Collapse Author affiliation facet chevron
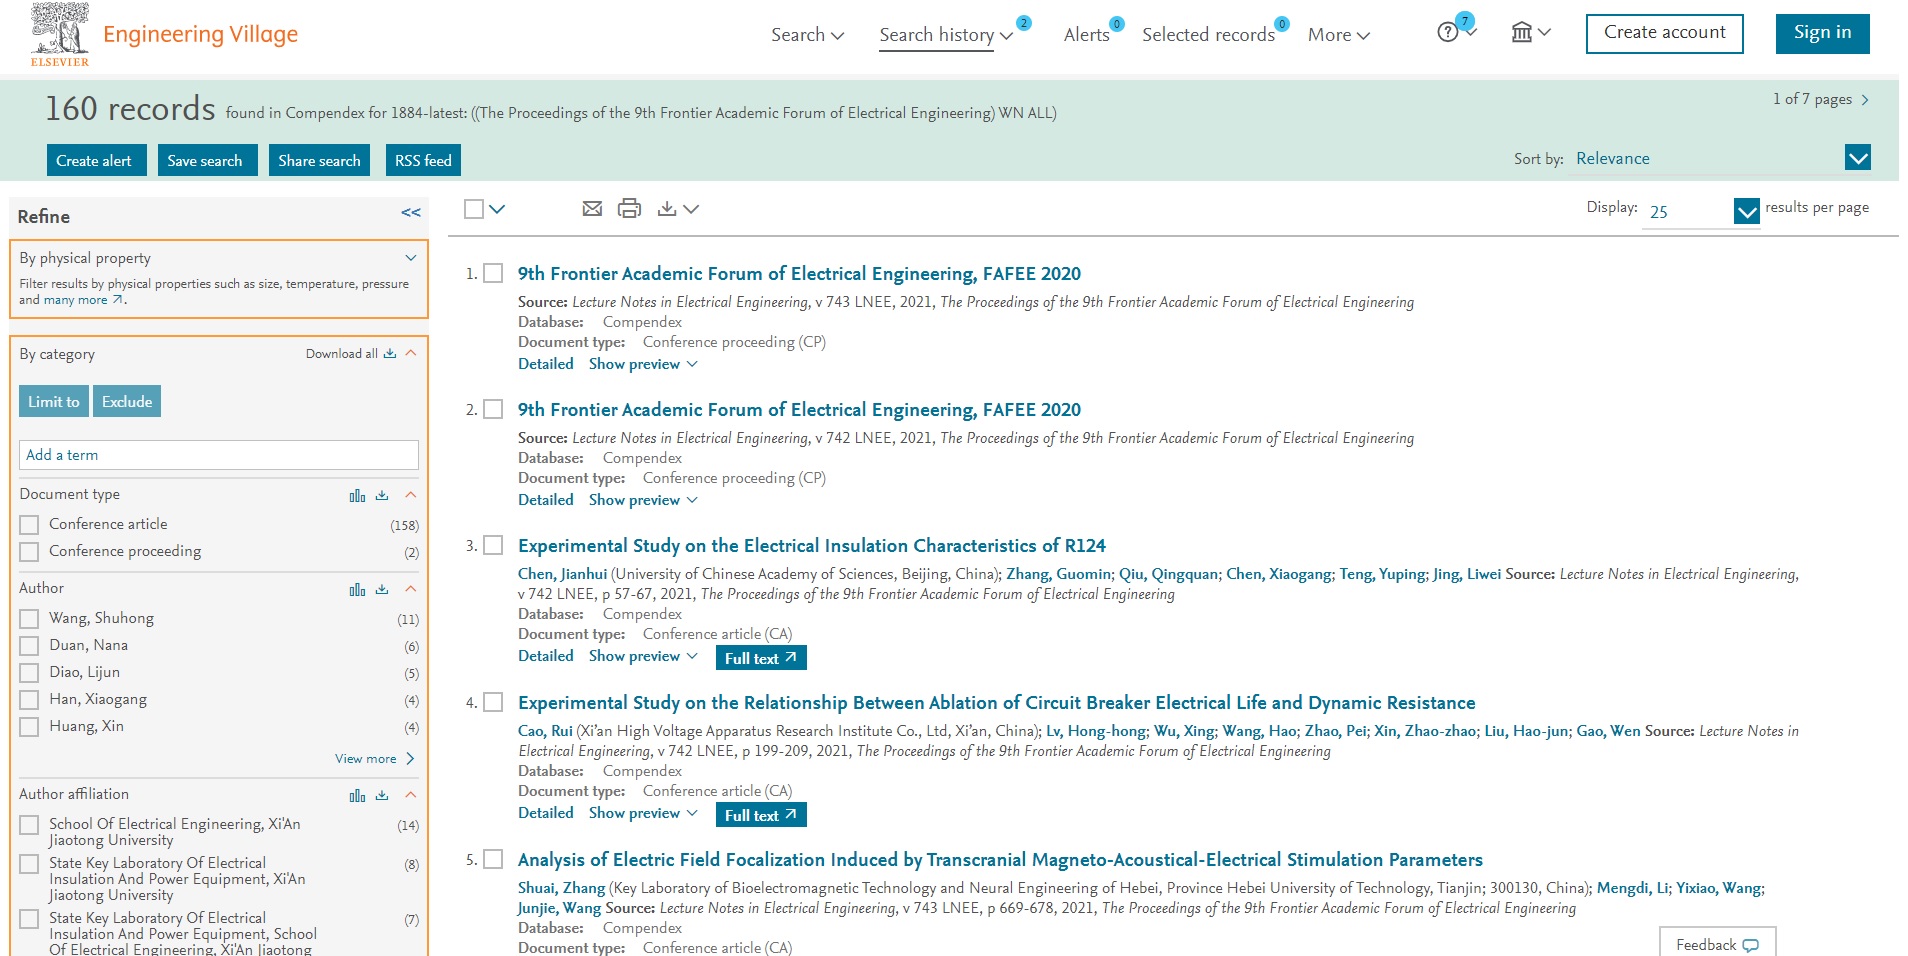This screenshot has height=956, width=1908. (x=410, y=795)
